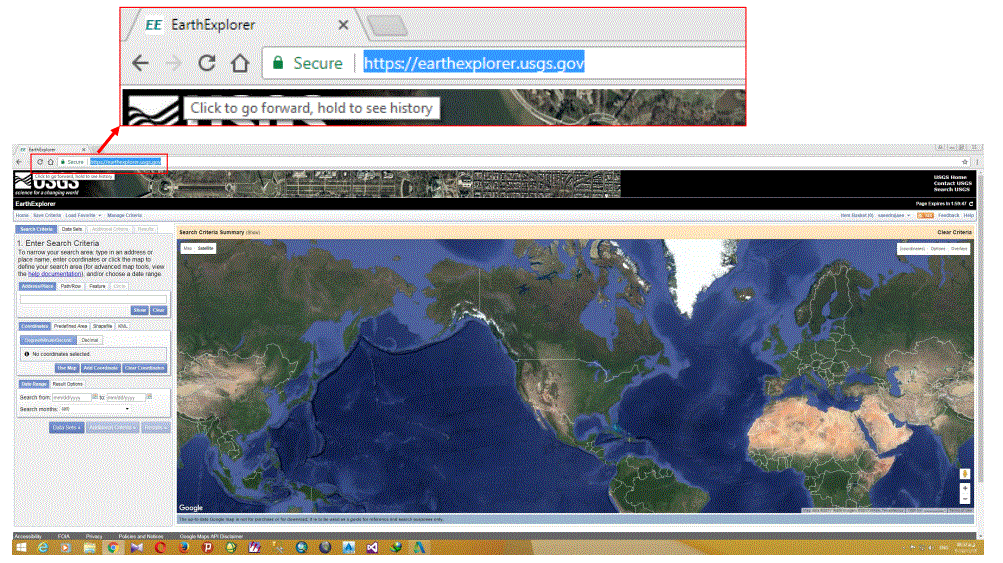Open the Windows Start menu

click(21, 548)
